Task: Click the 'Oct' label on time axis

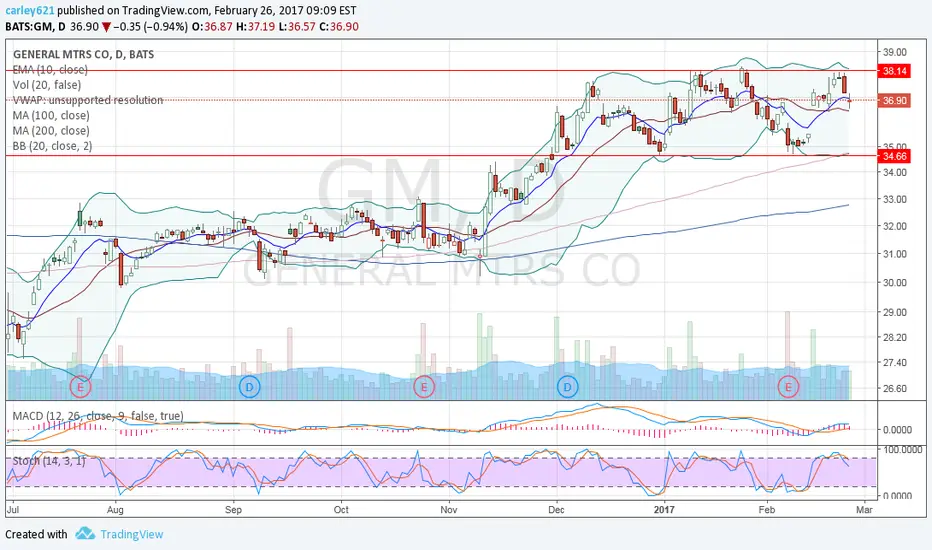Action: click(x=341, y=510)
